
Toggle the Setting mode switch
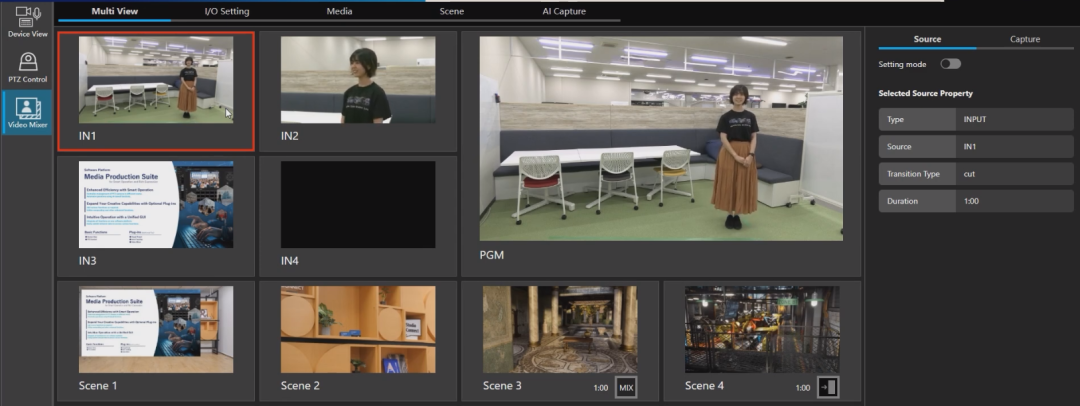click(949, 64)
